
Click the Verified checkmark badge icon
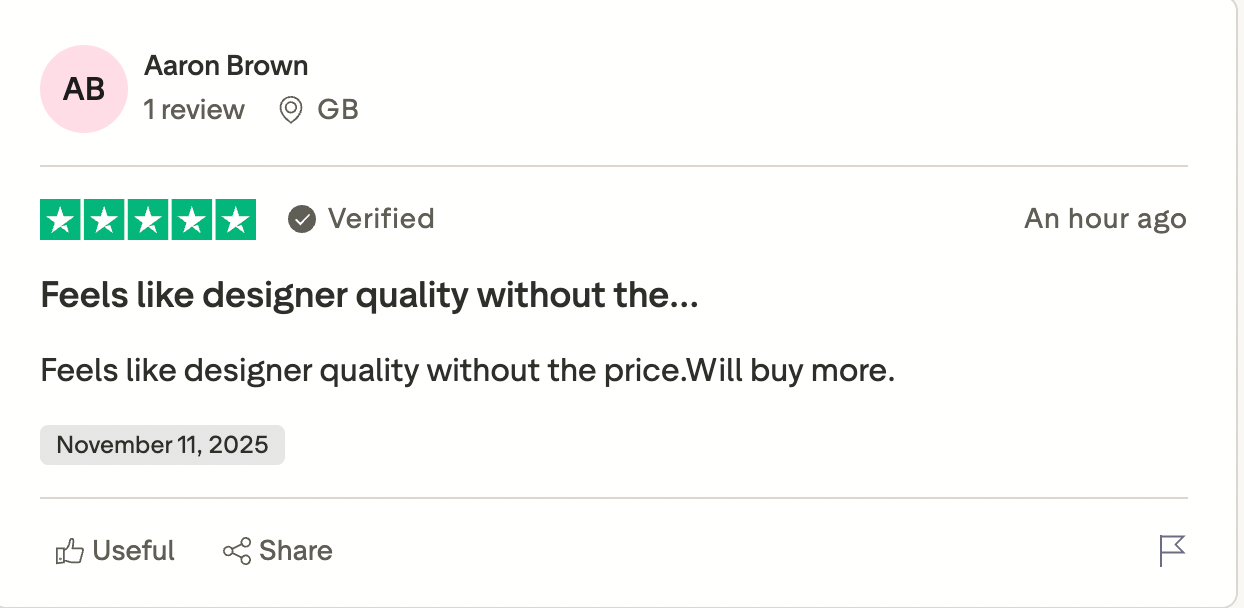click(x=302, y=219)
